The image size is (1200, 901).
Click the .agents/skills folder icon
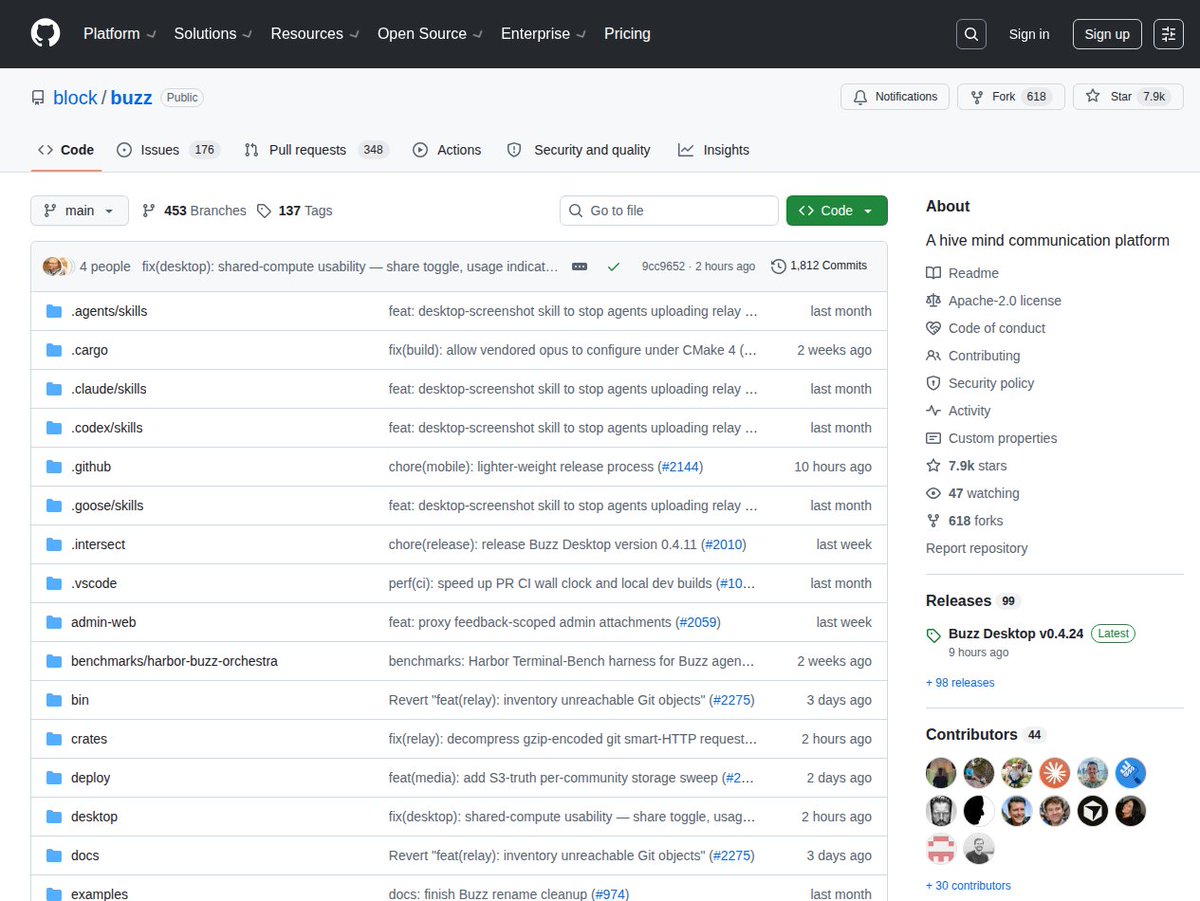pyautogui.click(x=54, y=311)
